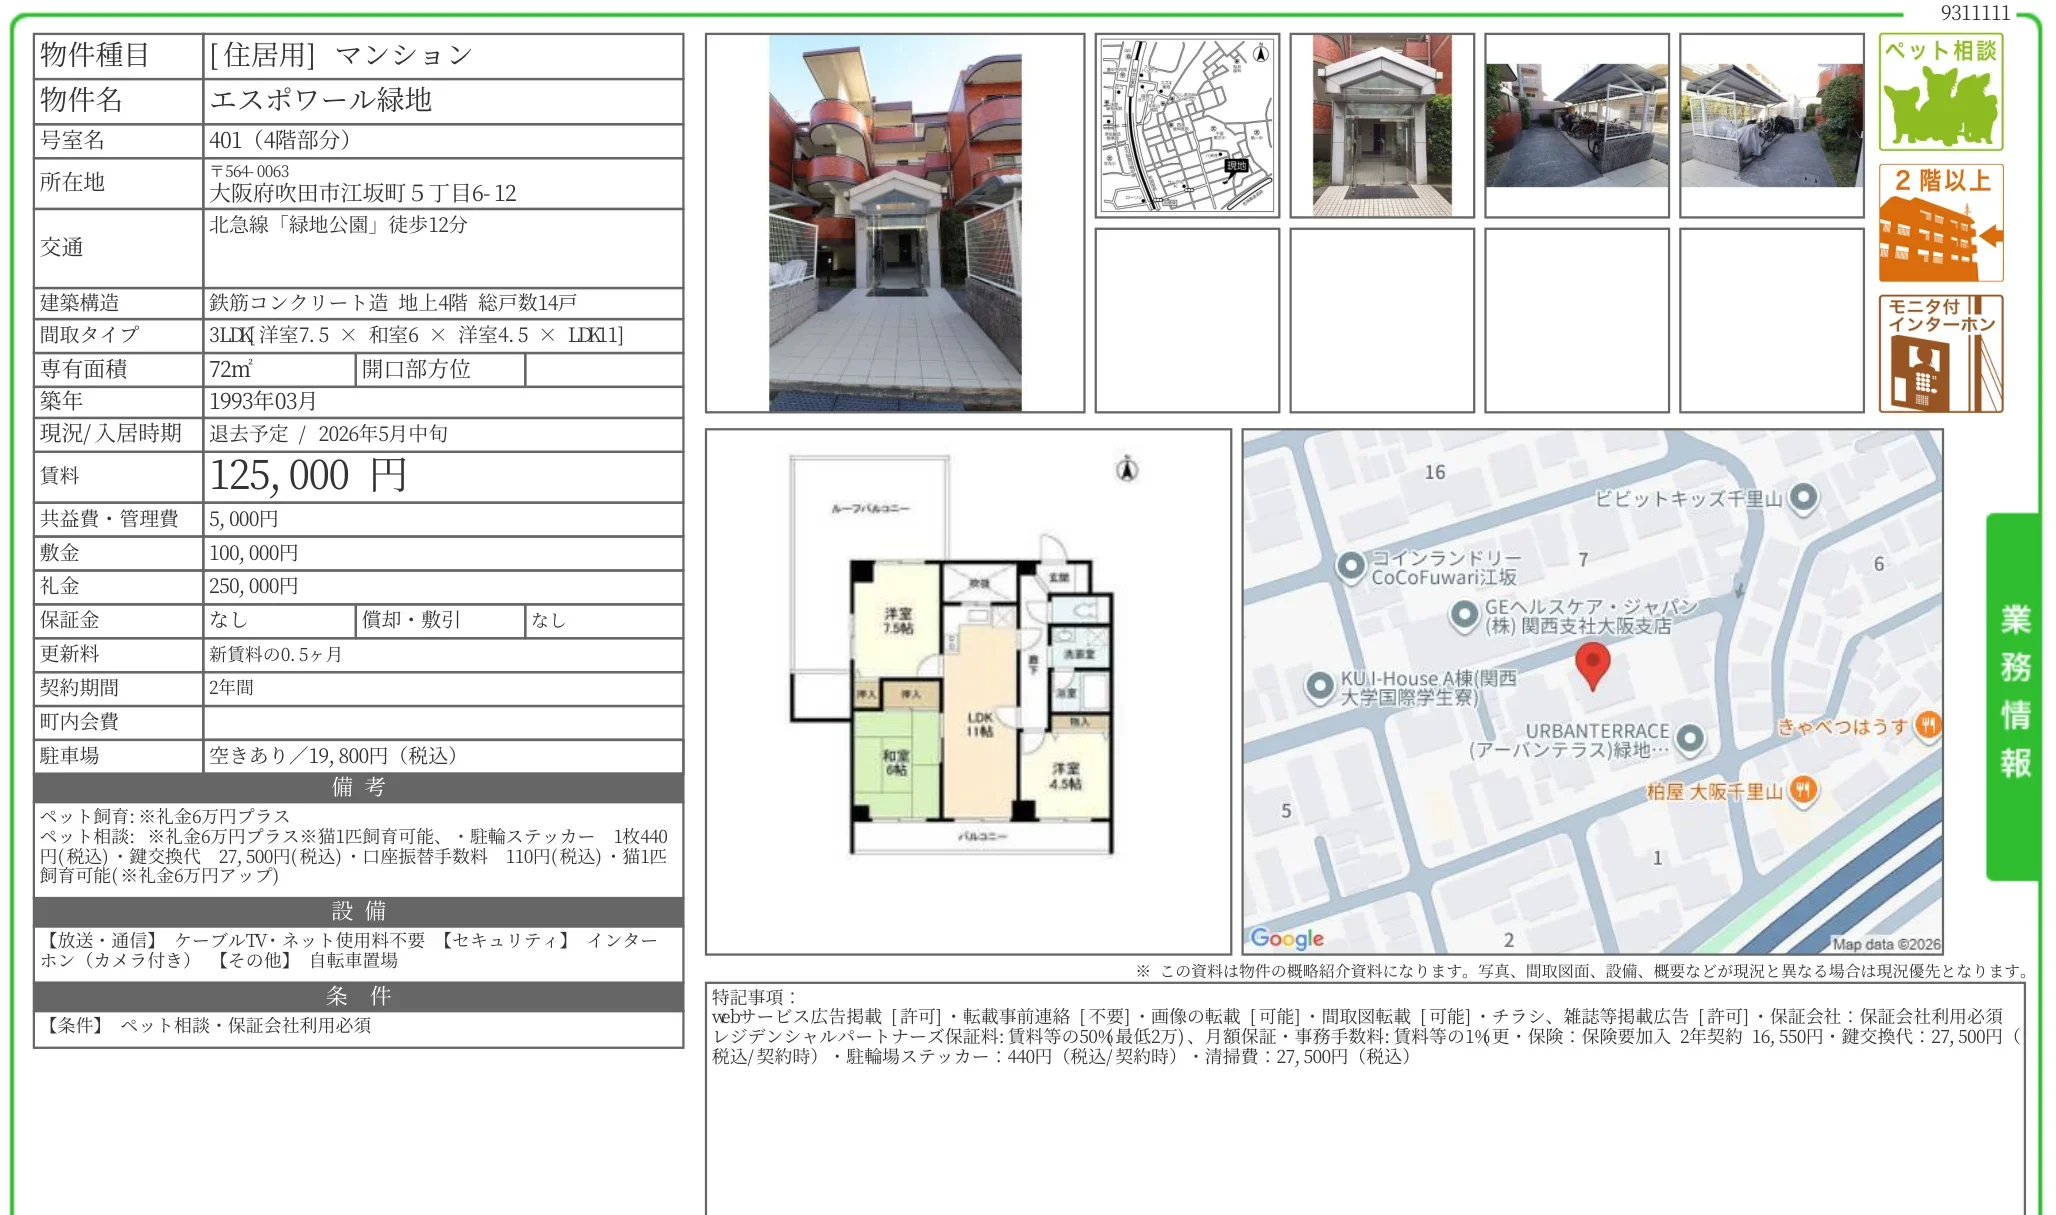
Task: Click the Map data ©2026 attribution text
Action: (x=1888, y=944)
